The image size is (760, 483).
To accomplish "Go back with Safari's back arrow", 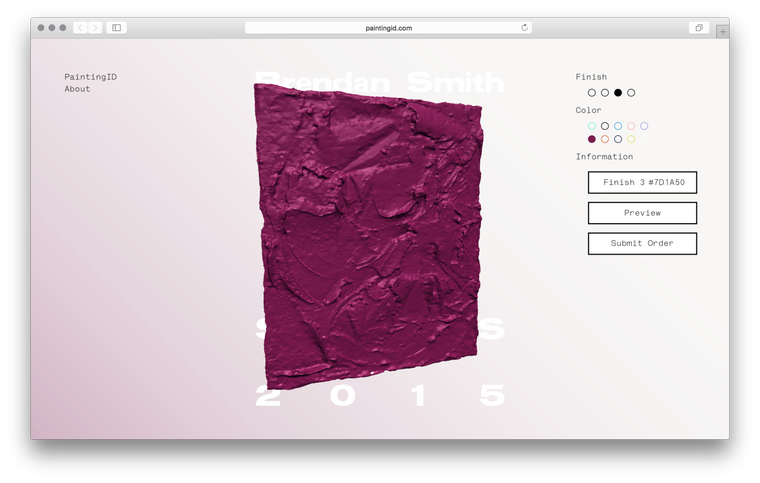I will [80, 28].
